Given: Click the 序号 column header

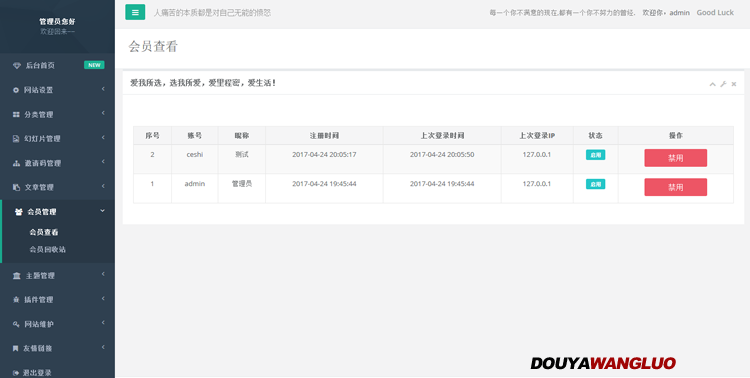Looking at the screenshot, I should click(x=153, y=136).
